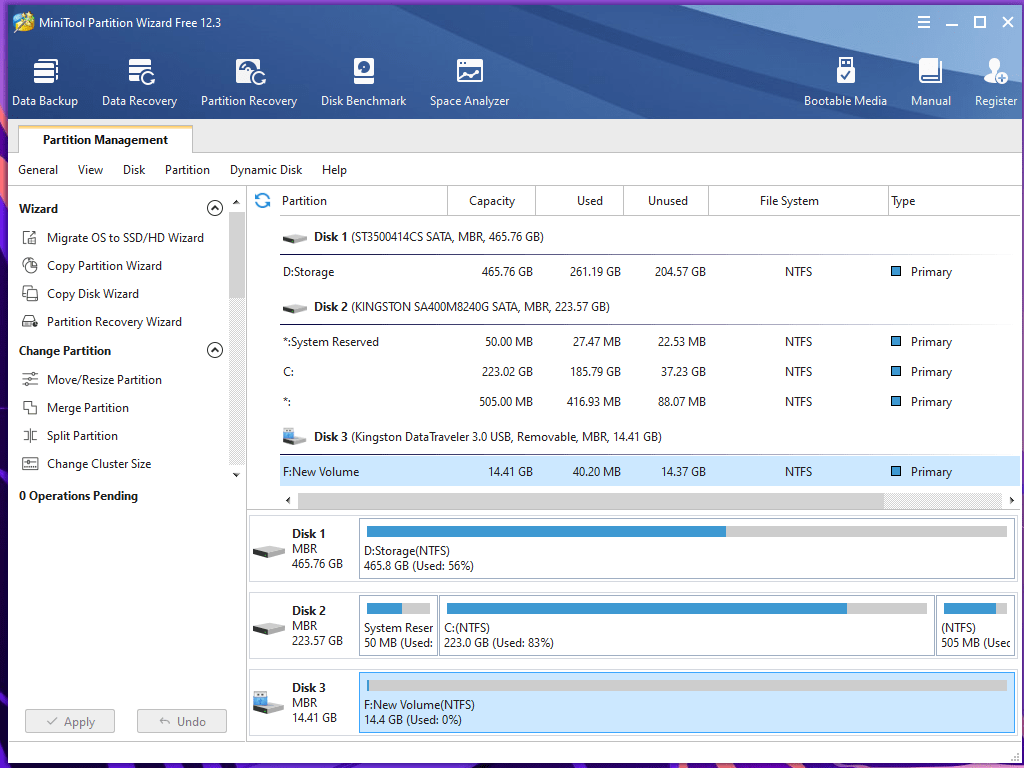The height and width of the screenshot is (768, 1024).
Task: Open Move/Resize Partition
Action: click(104, 379)
